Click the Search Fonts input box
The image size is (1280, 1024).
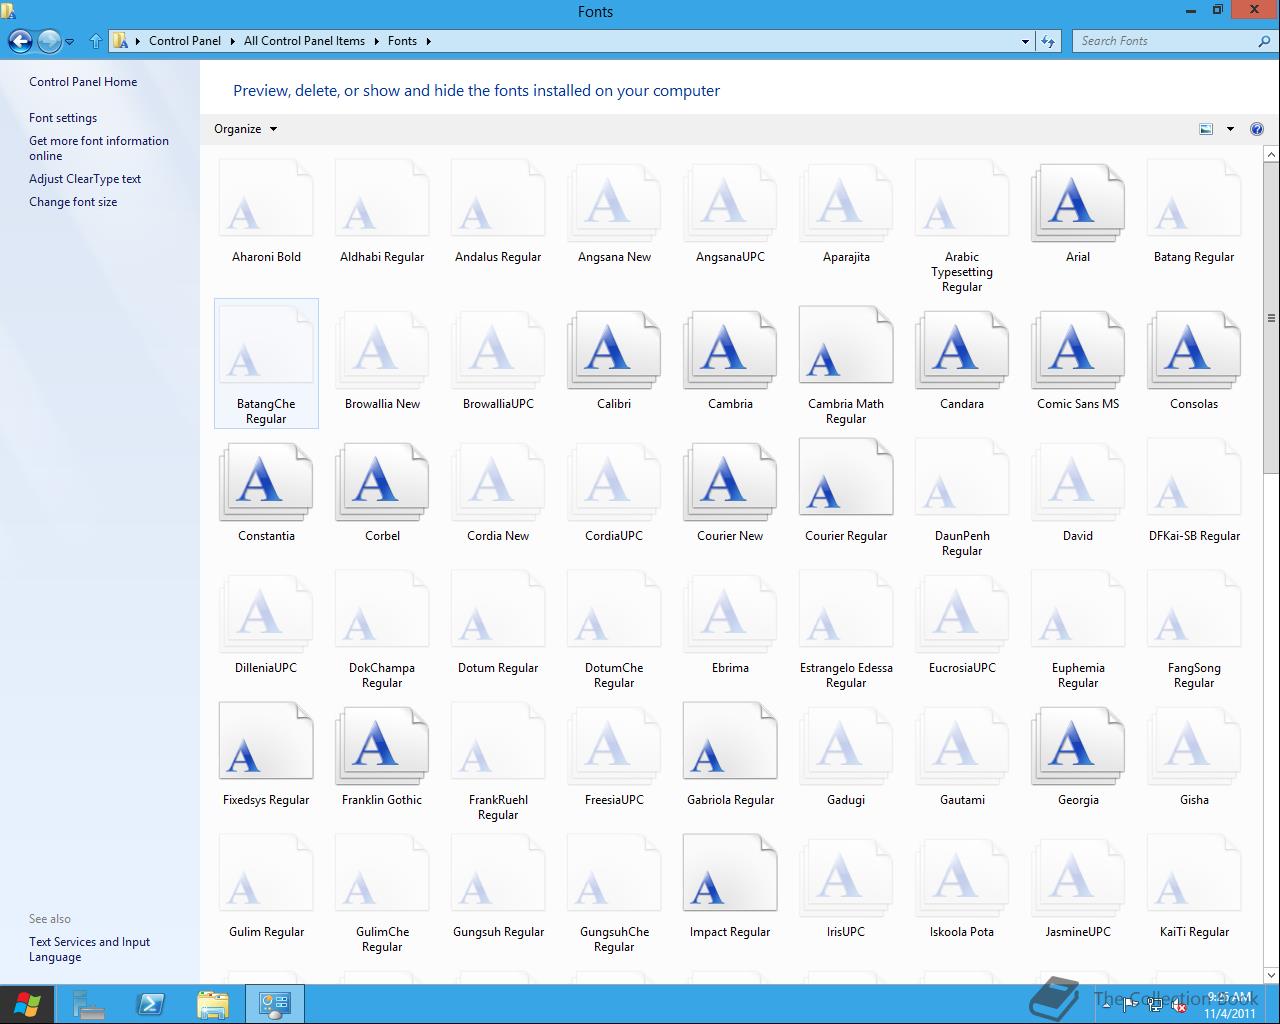tap(1164, 41)
